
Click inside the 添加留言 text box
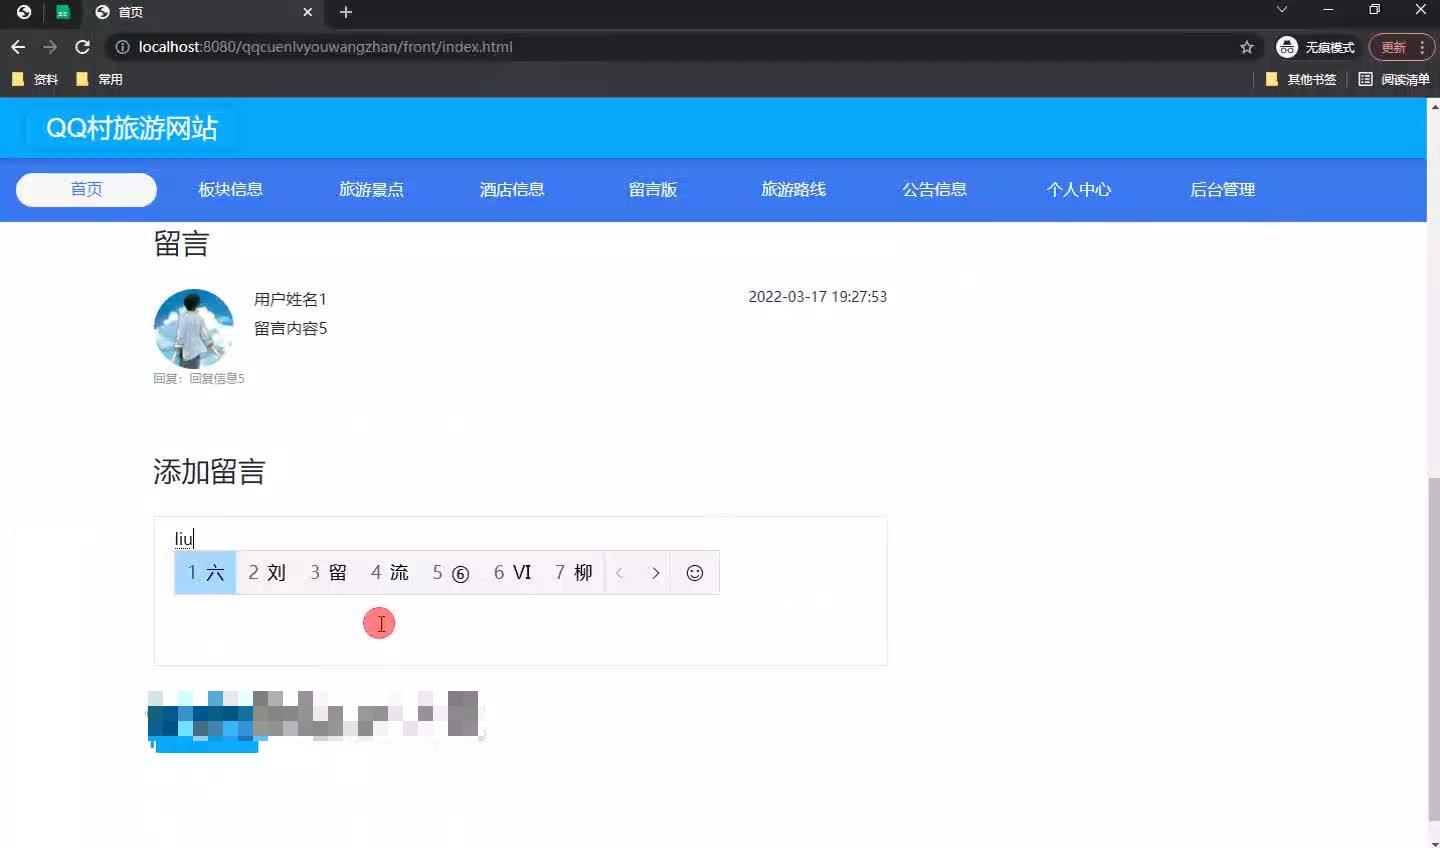tap(520, 591)
